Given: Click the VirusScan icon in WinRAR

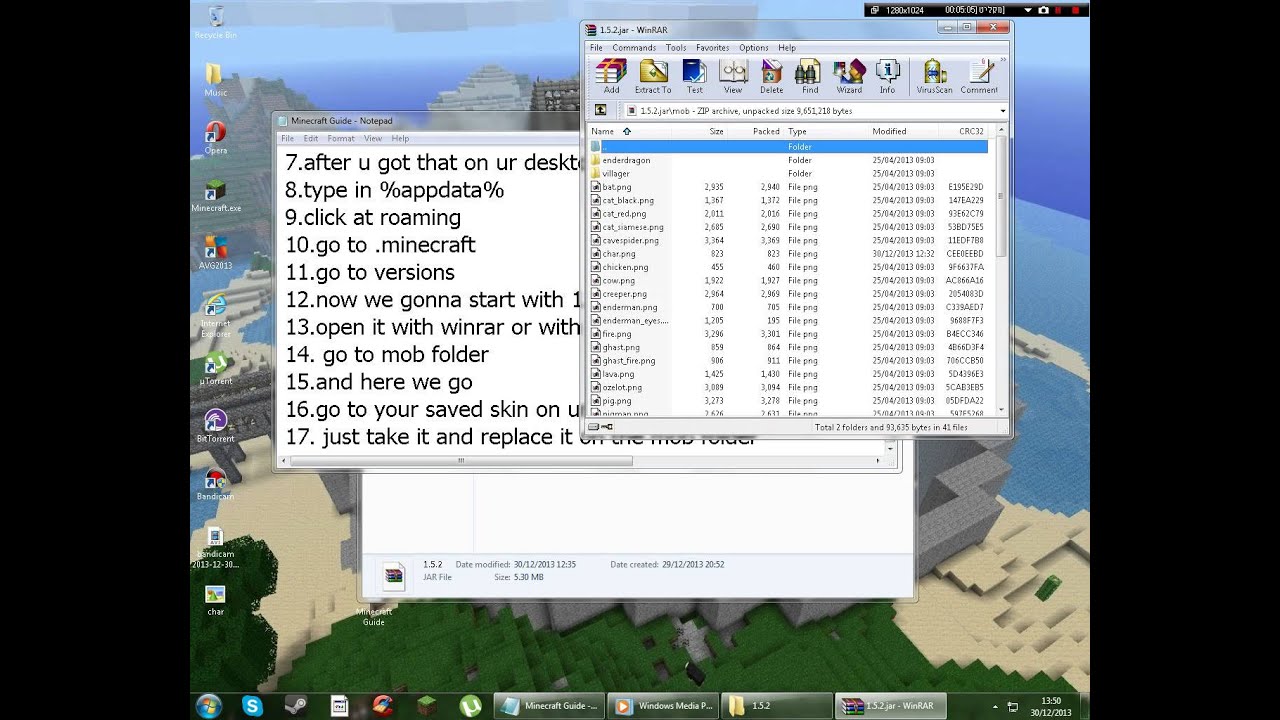Looking at the screenshot, I should [x=934, y=76].
